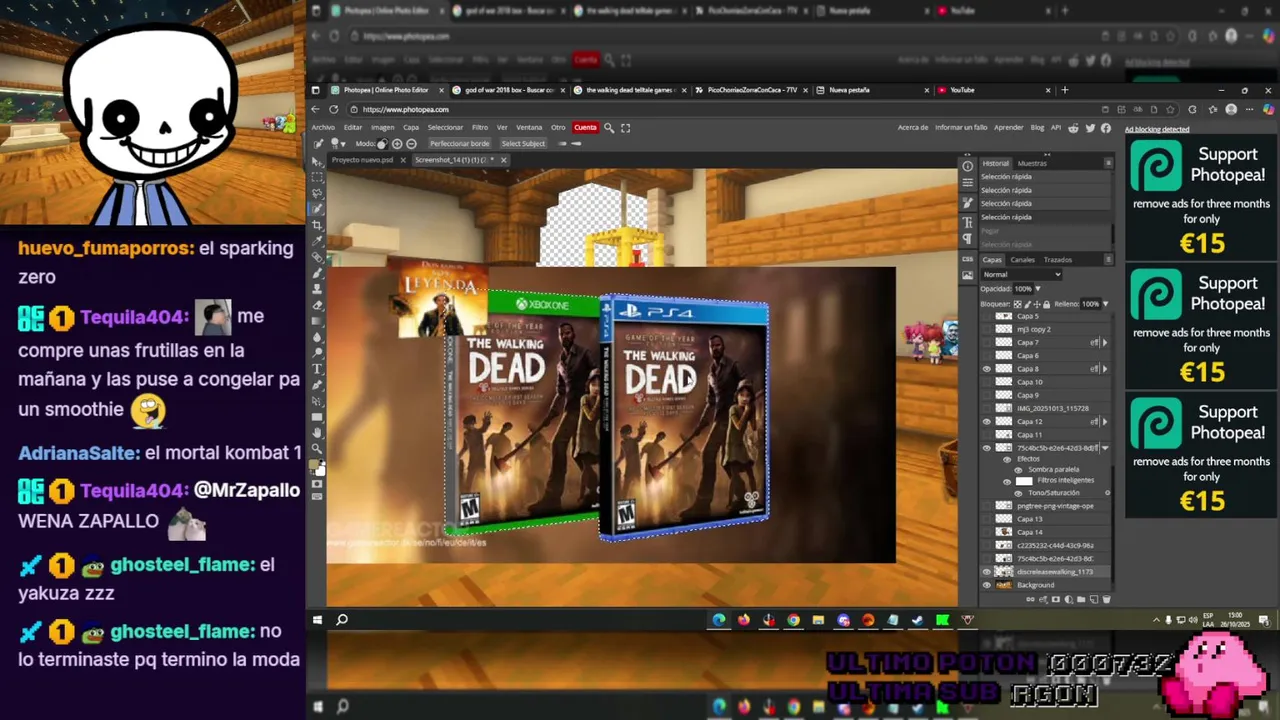Select the Spot Healing tool

(317, 259)
